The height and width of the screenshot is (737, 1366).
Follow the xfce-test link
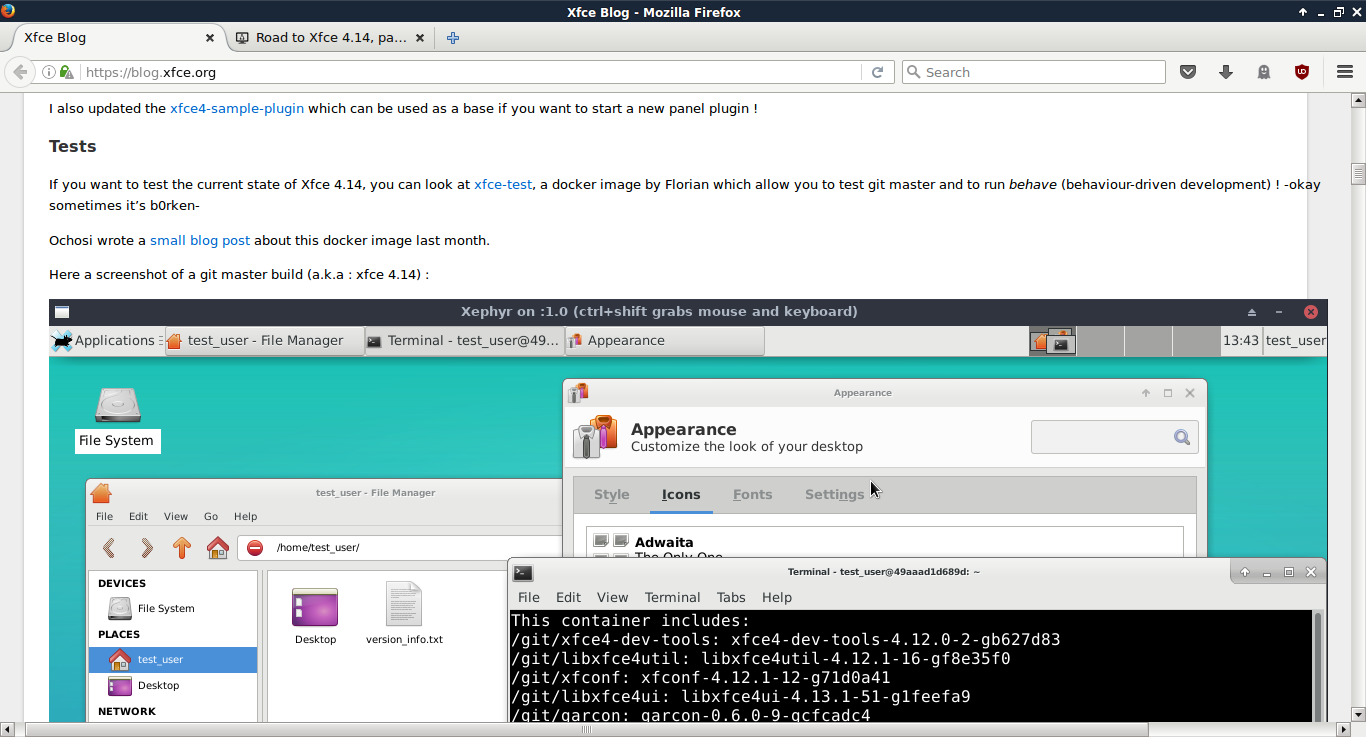(503, 184)
